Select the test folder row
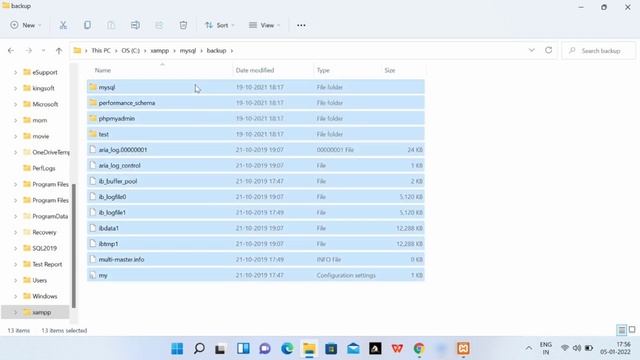 coord(256,134)
